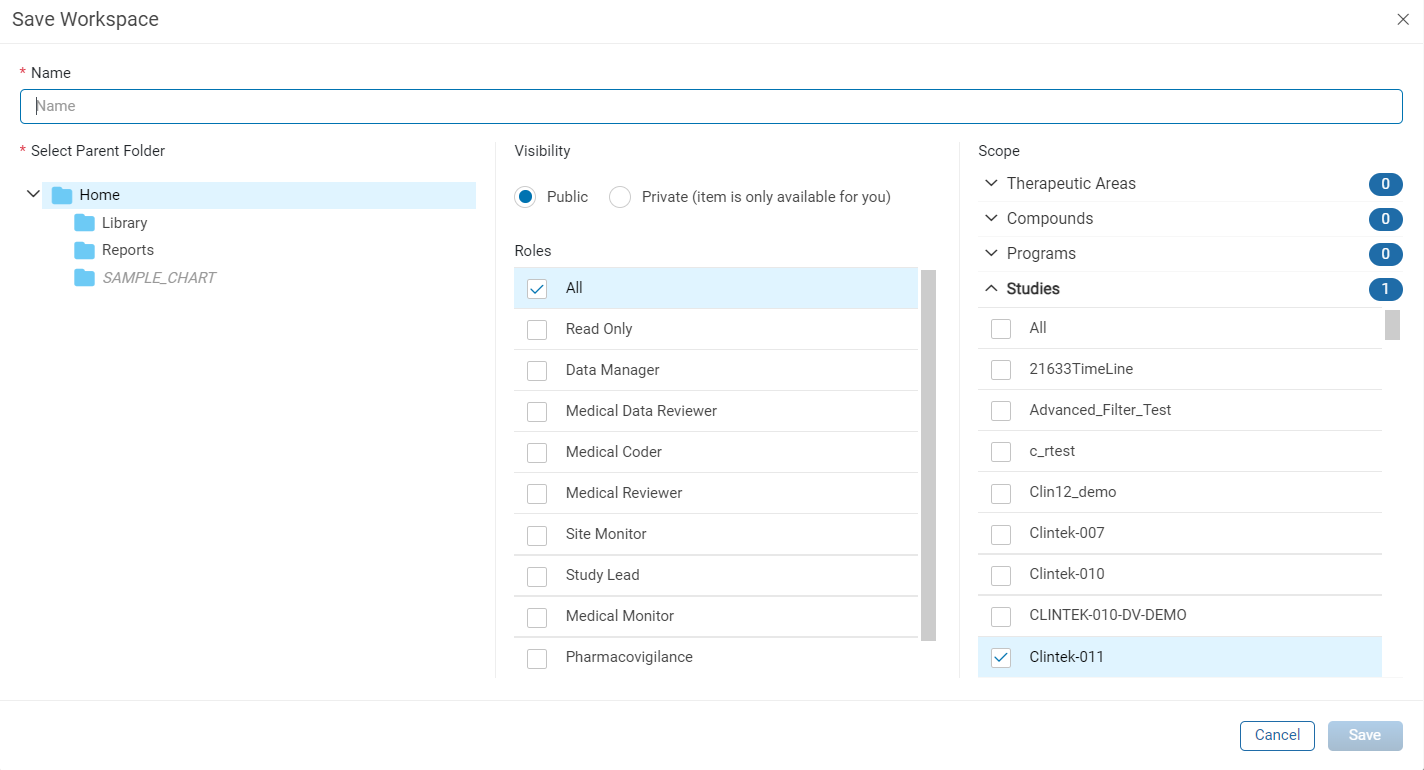1424x770 pixels.
Task: Click the Cancel button
Action: tap(1277, 735)
